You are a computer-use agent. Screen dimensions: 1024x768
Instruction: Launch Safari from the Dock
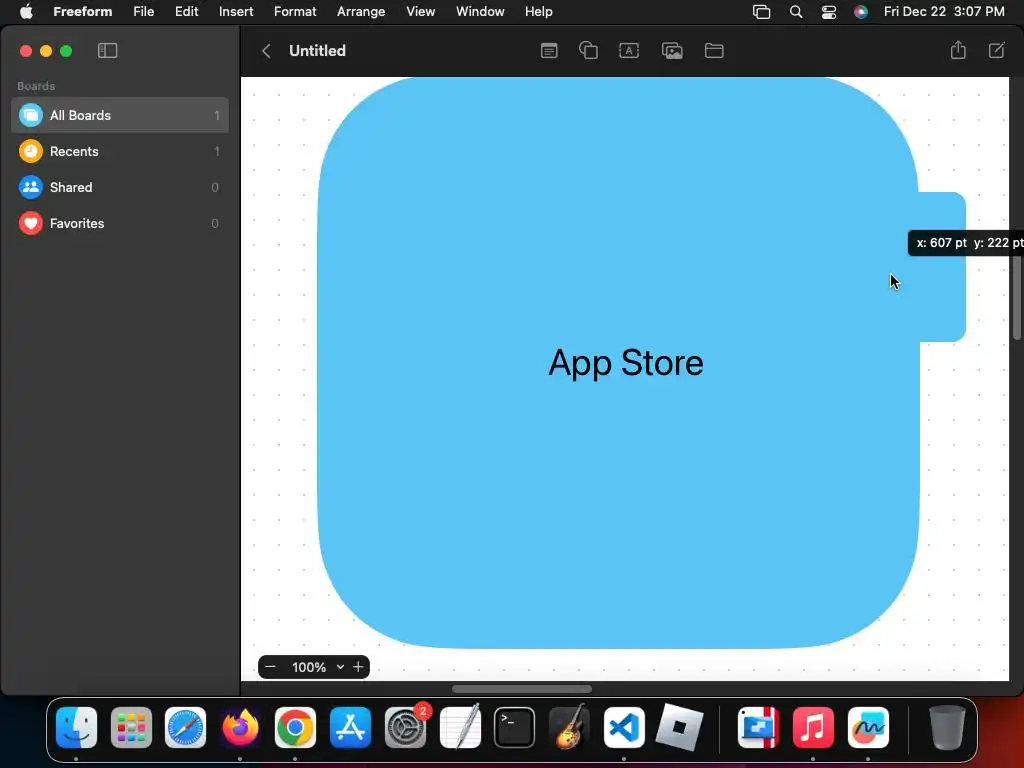(x=185, y=727)
